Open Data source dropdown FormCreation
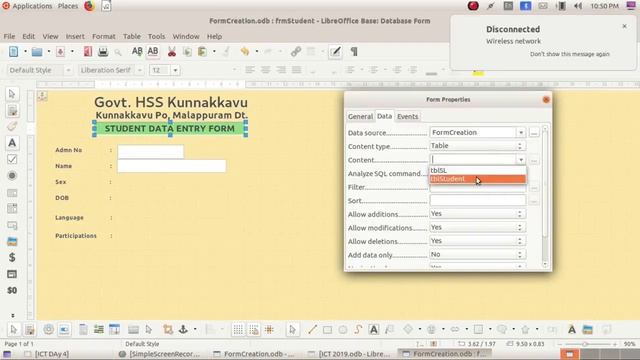Screen dimensions: 640x360 520,133
